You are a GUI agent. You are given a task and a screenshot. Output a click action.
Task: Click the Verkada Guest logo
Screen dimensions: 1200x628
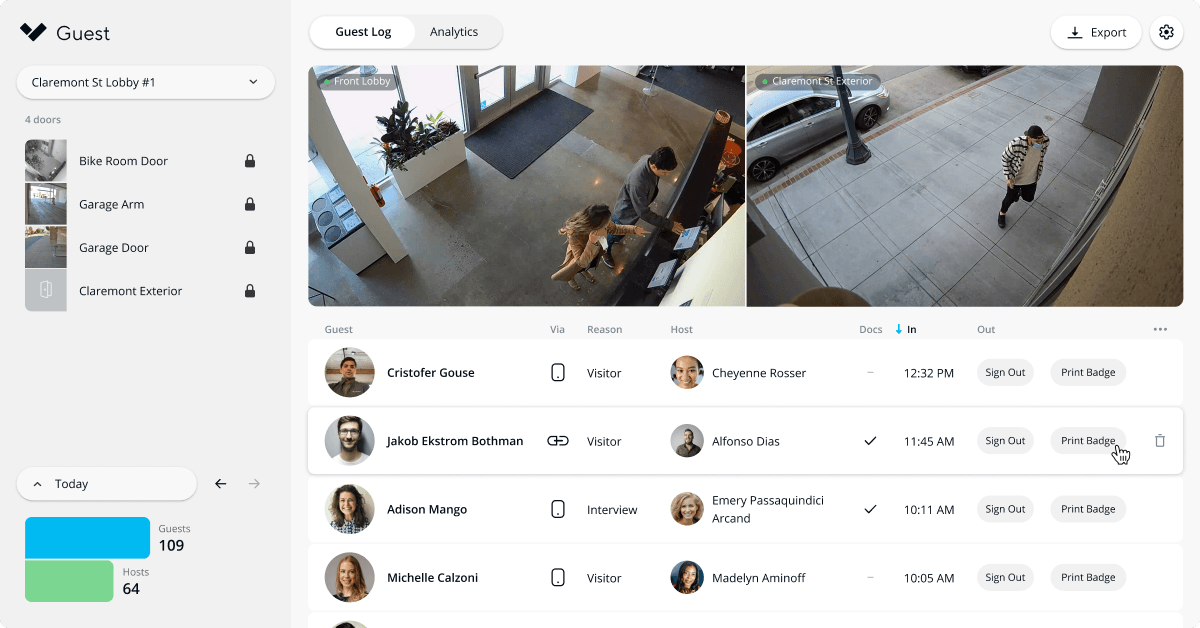[x=34, y=33]
